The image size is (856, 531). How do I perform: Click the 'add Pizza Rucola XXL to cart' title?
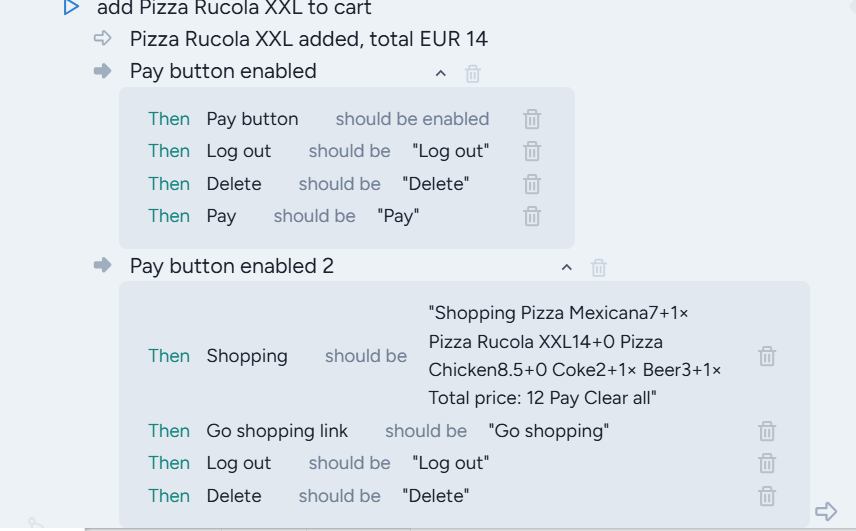(234, 9)
